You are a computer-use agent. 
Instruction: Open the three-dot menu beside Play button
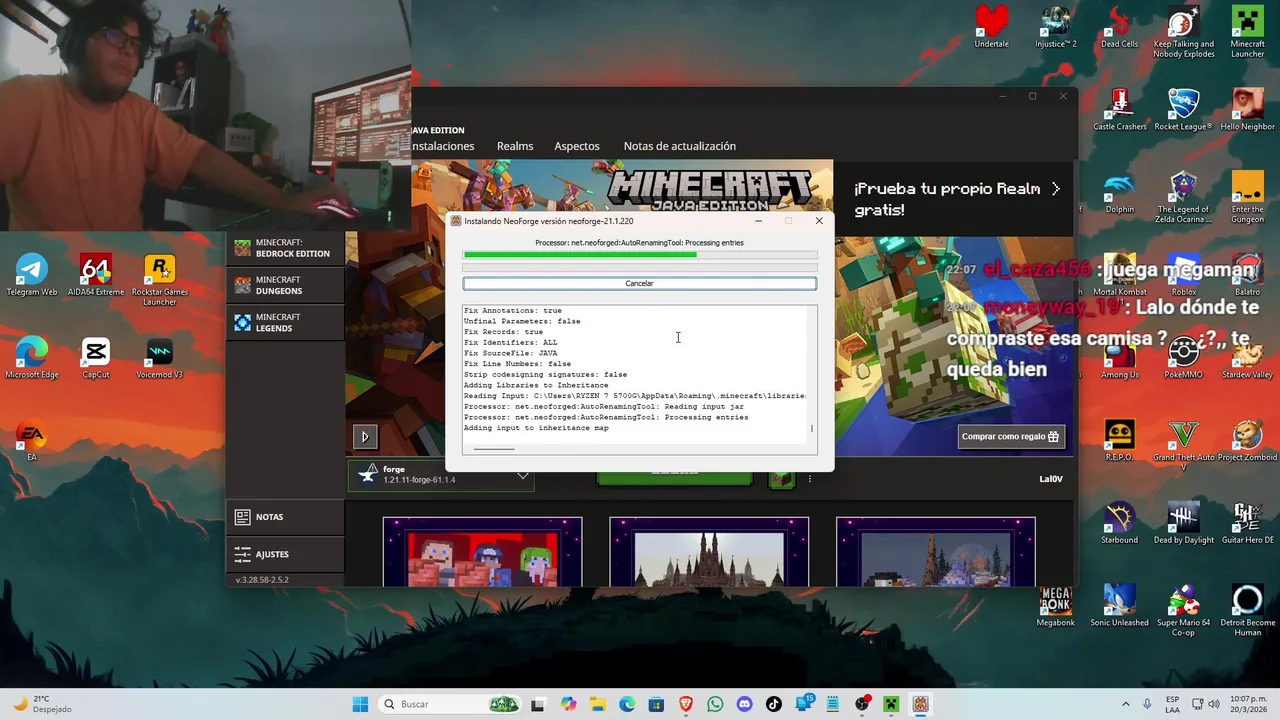point(810,479)
